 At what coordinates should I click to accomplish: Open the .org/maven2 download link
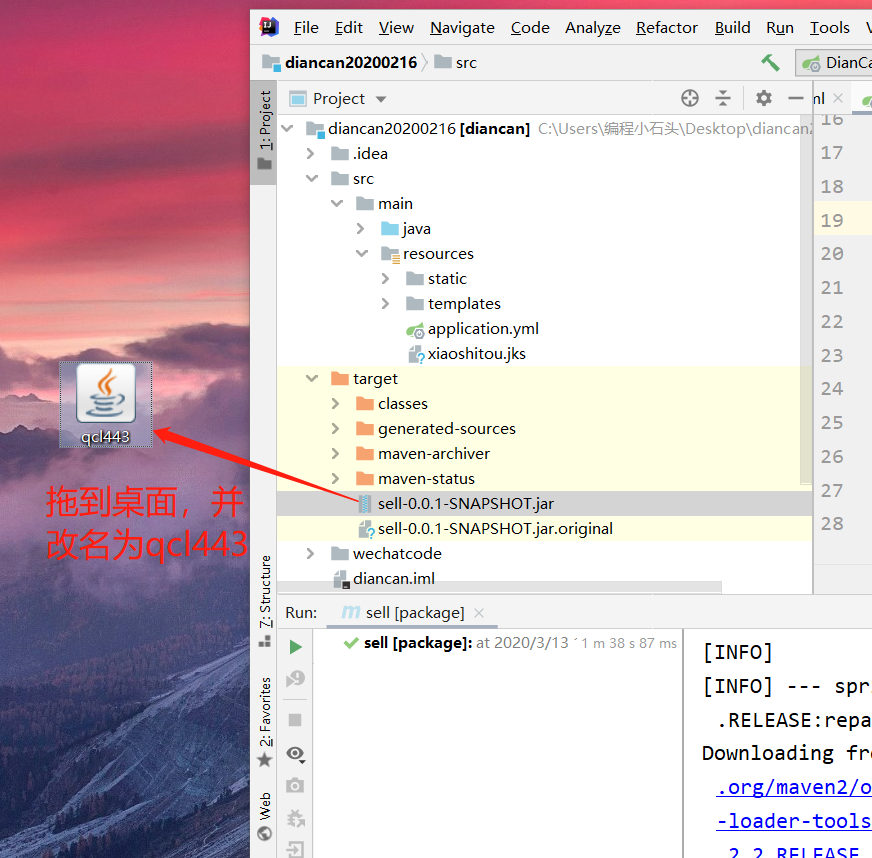[794, 787]
